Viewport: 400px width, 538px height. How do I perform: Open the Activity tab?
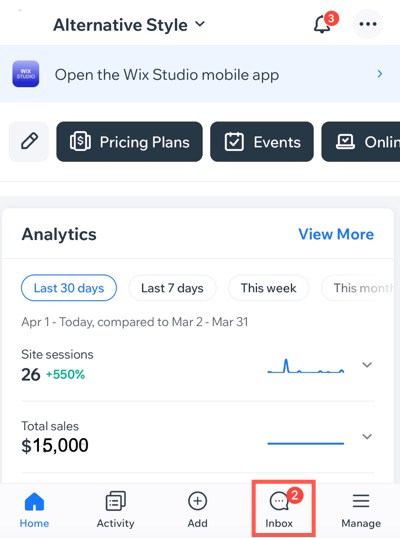[116, 510]
